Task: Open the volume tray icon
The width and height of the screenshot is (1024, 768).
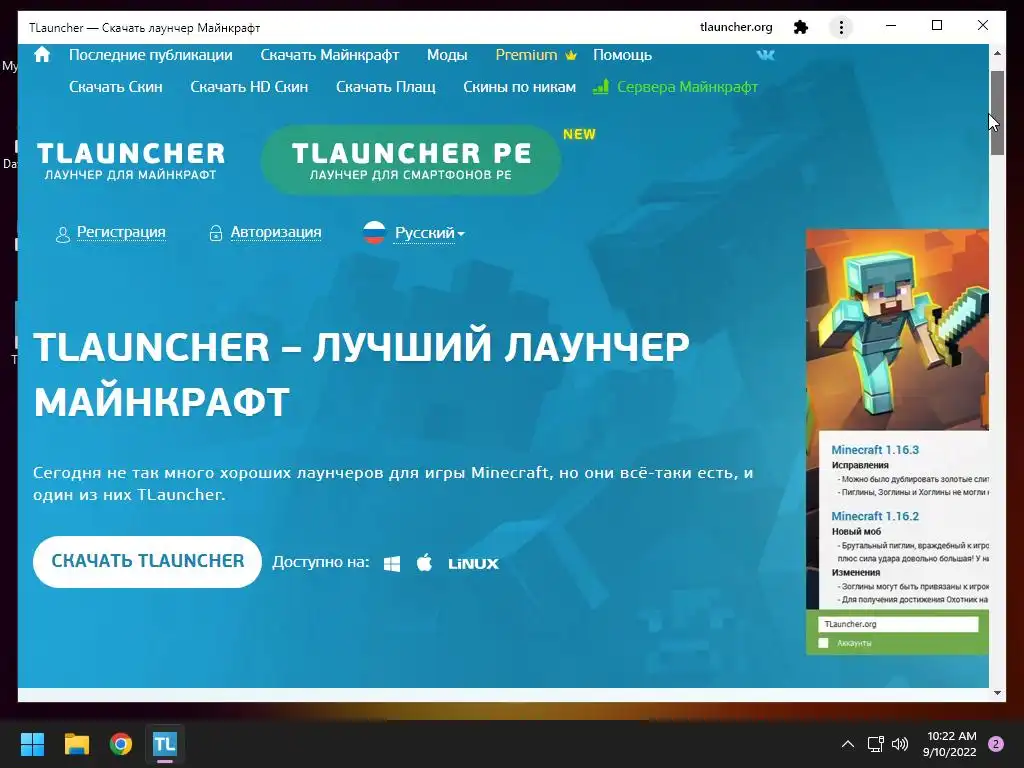Action: [x=900, y=744]
